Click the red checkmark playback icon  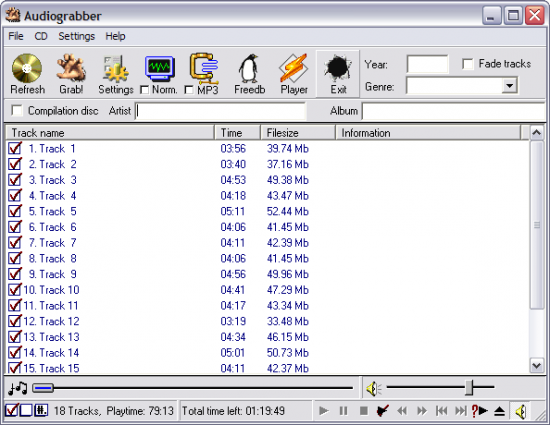coord(383,411)
